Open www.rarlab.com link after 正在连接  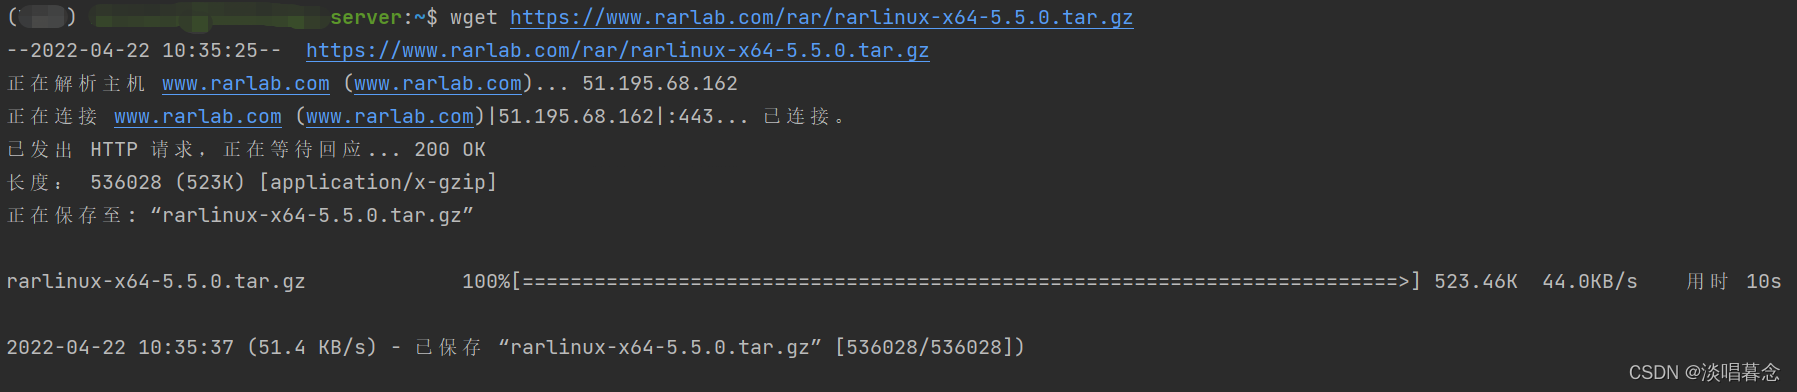point(198,117)
